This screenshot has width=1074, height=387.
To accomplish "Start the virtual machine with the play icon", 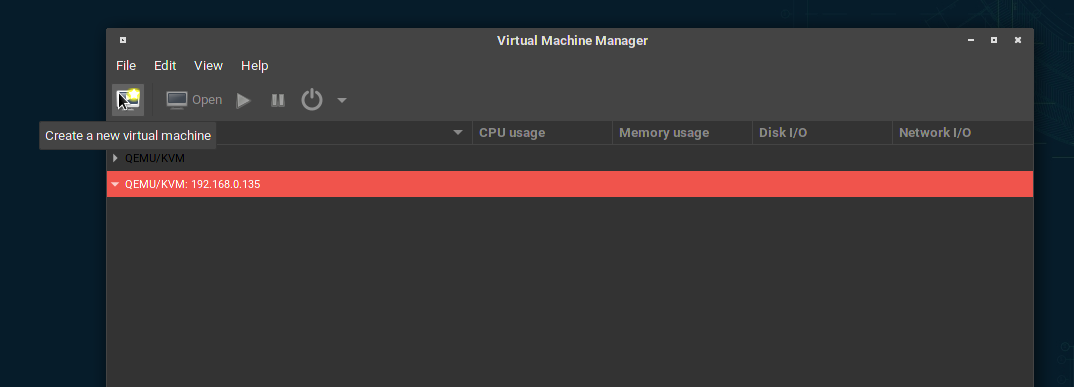I will click(x=243, y=101).
